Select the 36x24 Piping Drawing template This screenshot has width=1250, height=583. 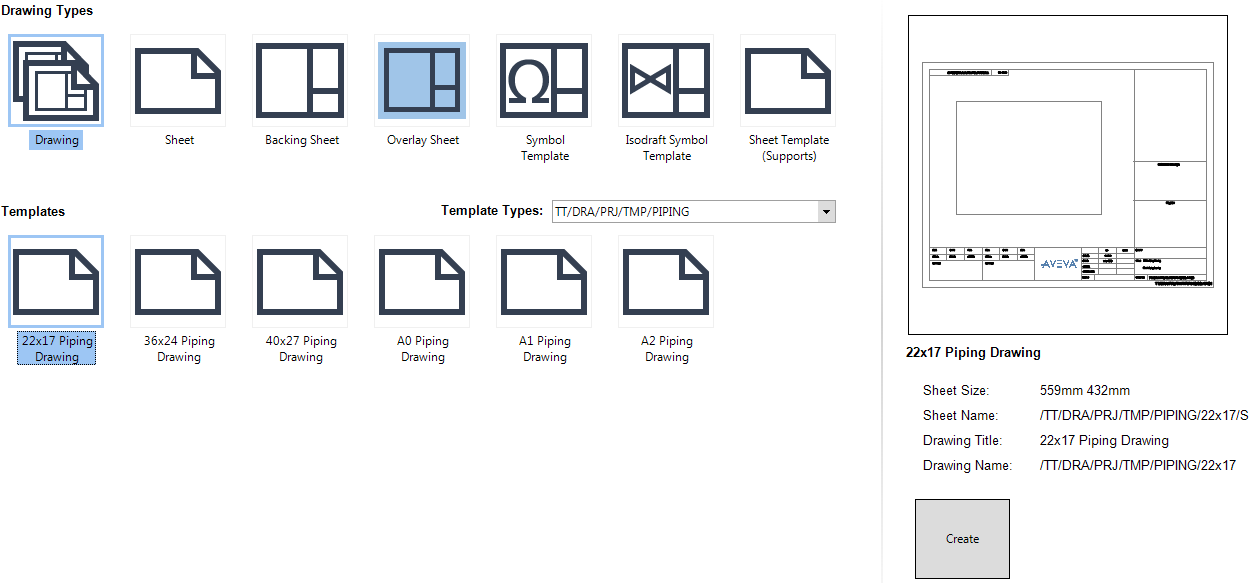178,281
